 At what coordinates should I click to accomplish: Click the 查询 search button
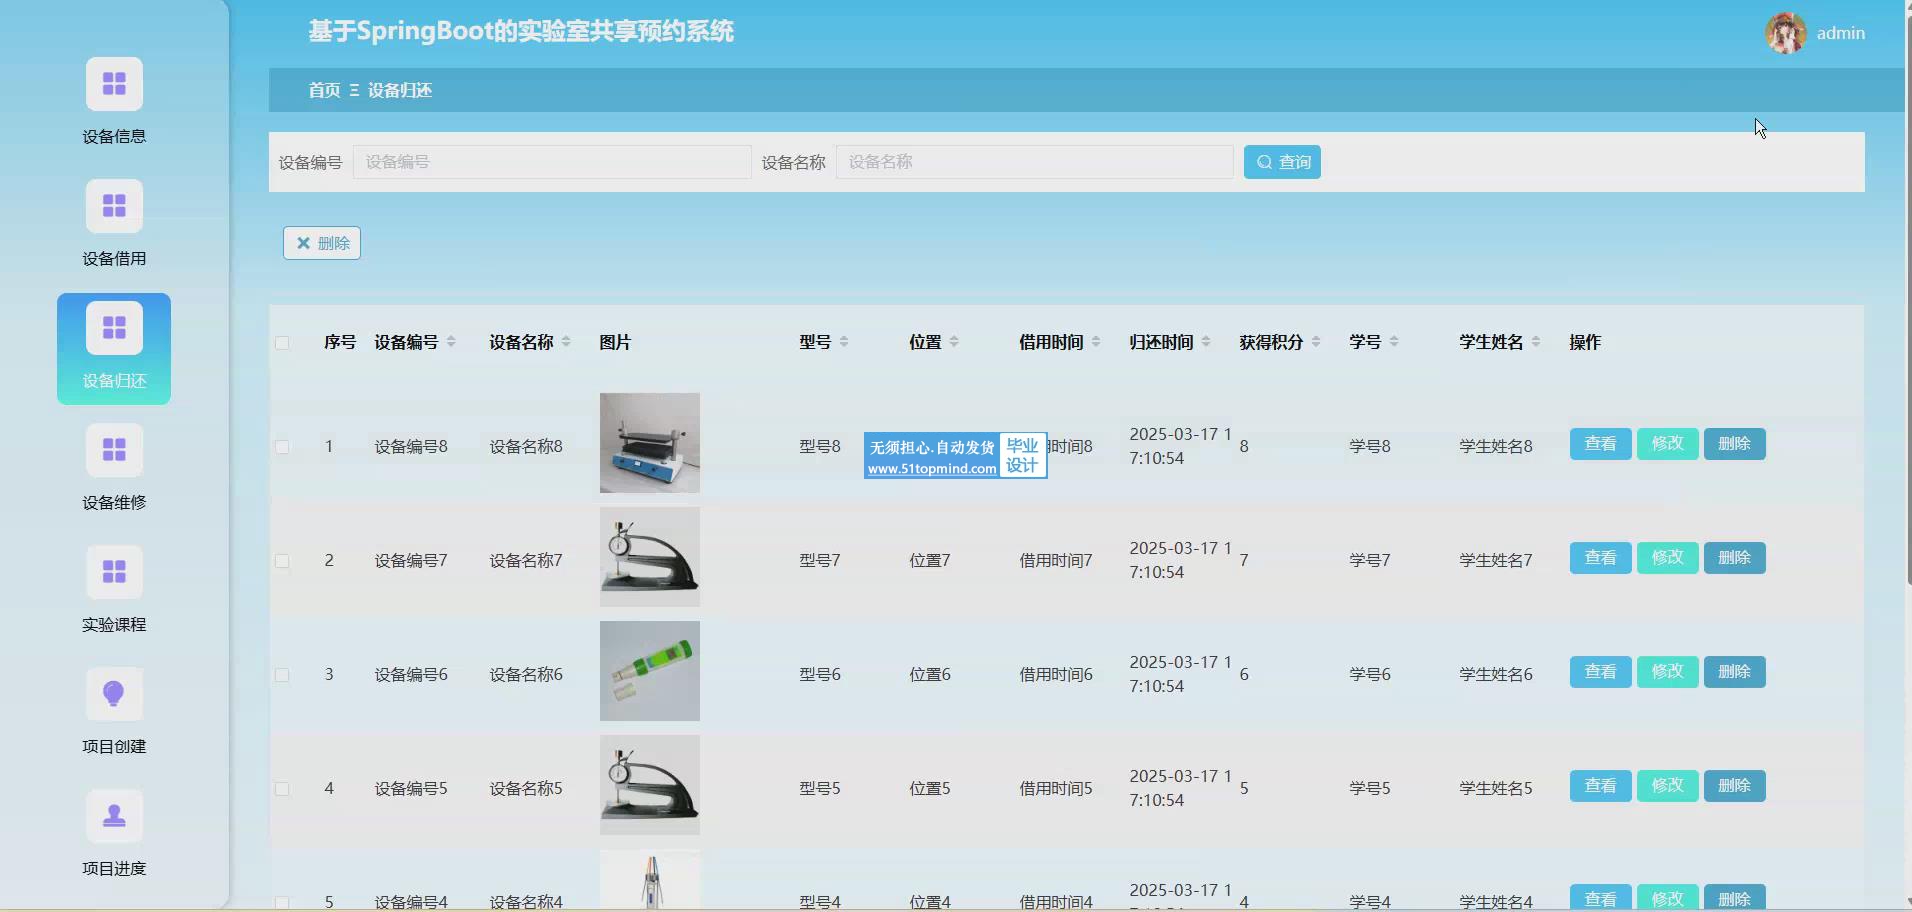click(x=1282, y=162)
